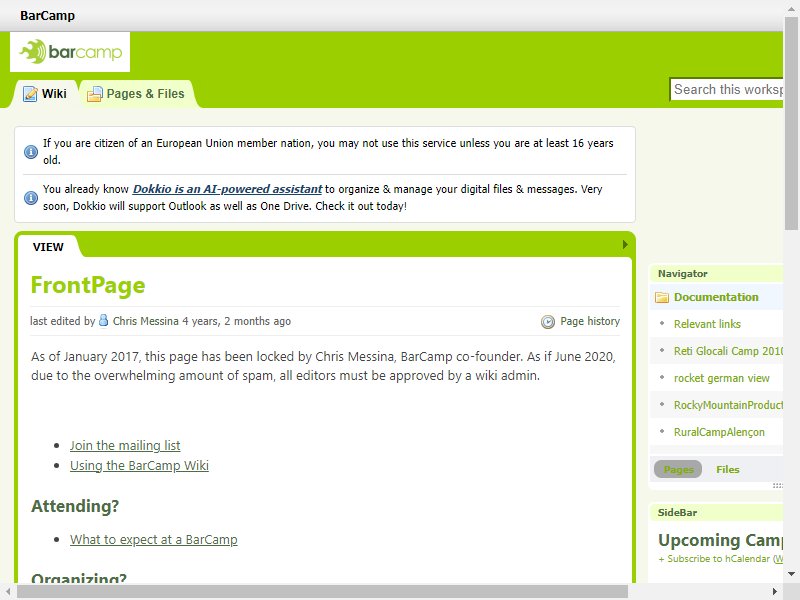Click the Attending? section heading

click(x=75, y=506)
